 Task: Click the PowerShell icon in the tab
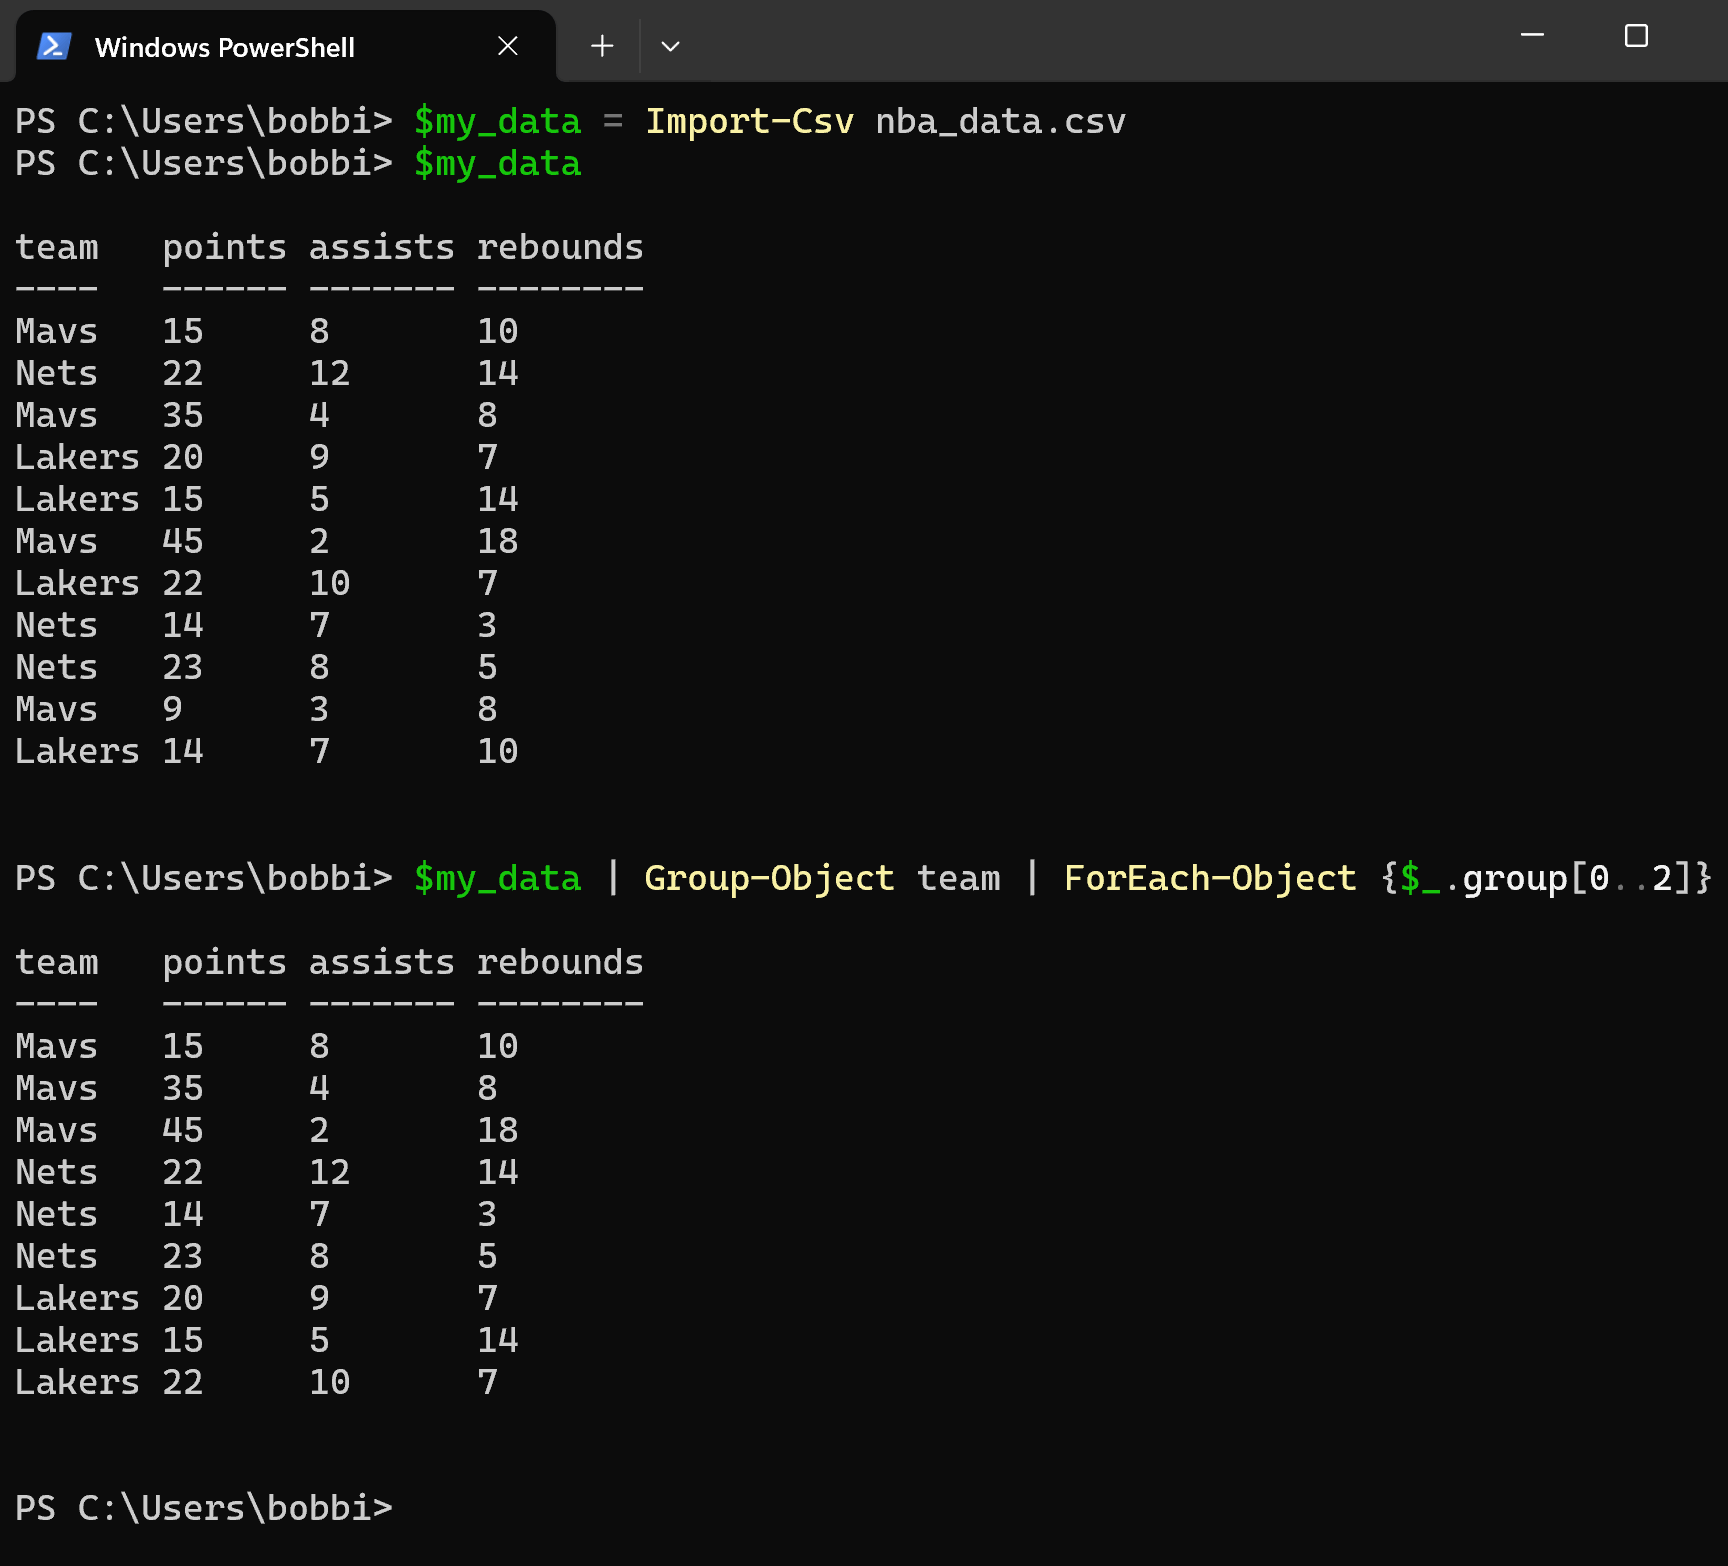point(55,45)
